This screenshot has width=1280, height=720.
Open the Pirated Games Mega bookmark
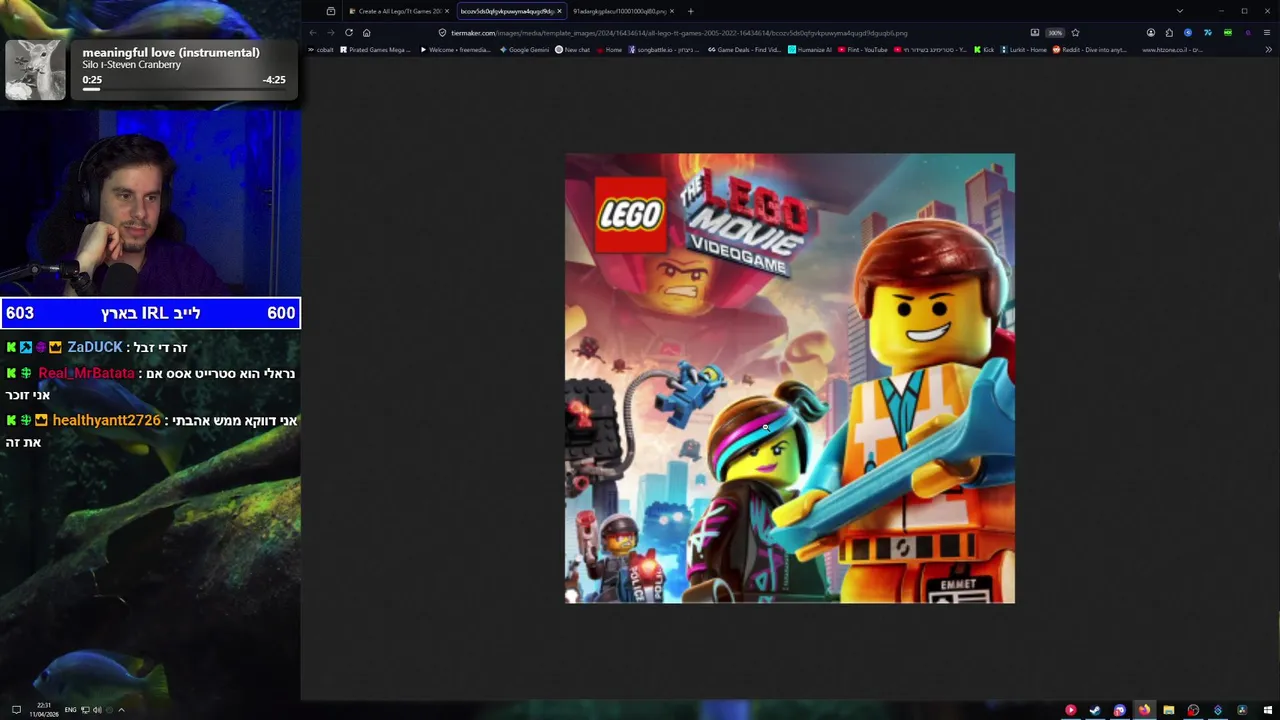tap(375, 49)
